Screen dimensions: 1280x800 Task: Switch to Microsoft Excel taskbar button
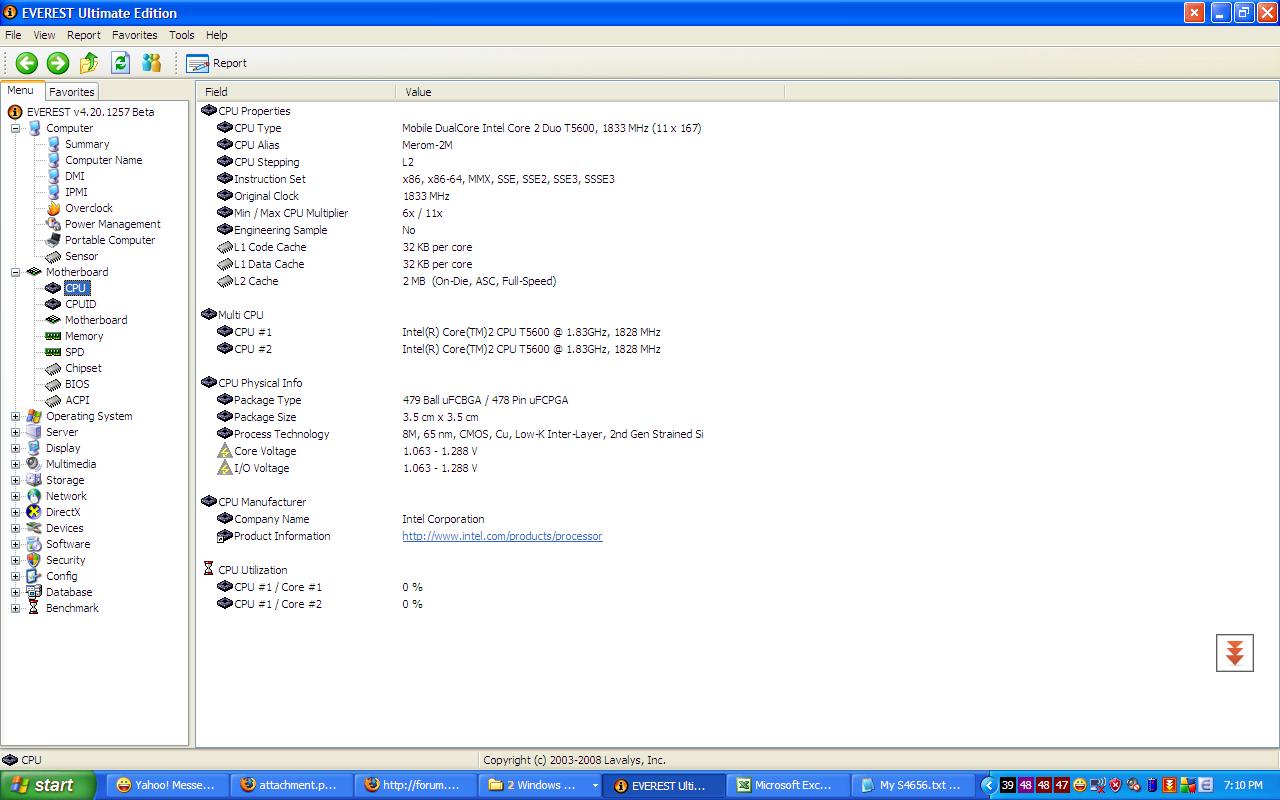(787, 785)
